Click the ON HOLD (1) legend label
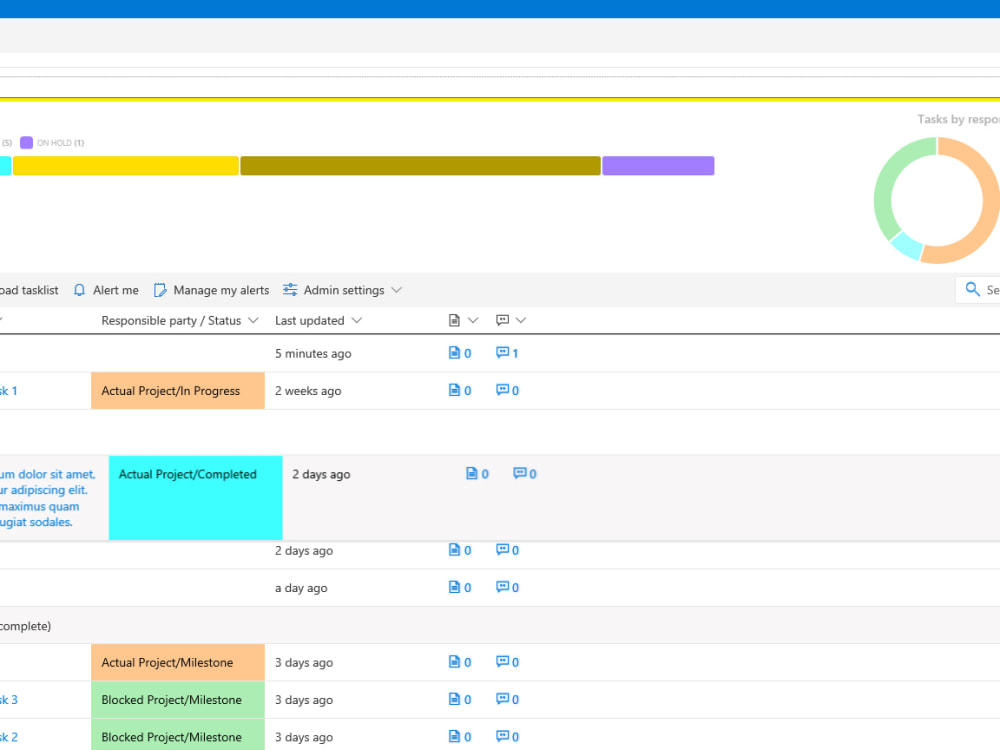1000x750 pixels. [61, 143]
